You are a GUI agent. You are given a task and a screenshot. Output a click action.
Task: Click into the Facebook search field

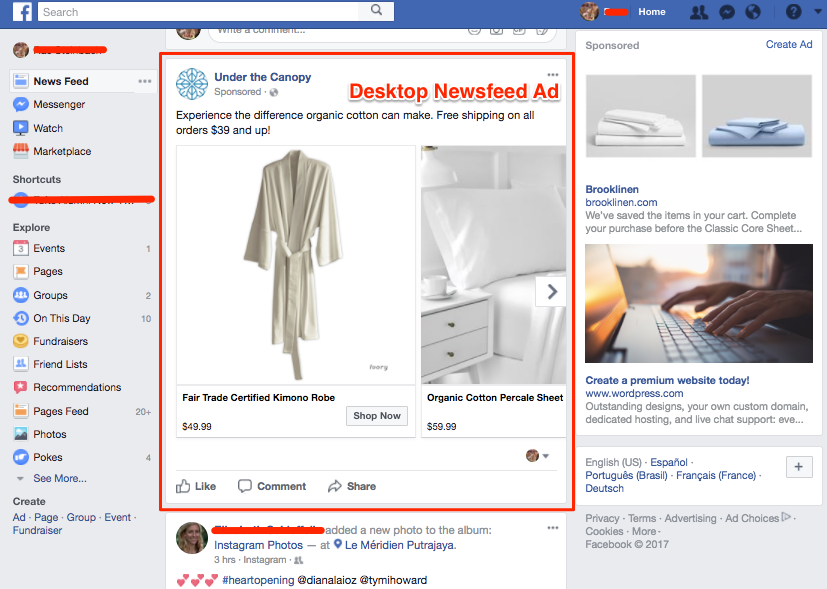(198, 12)
